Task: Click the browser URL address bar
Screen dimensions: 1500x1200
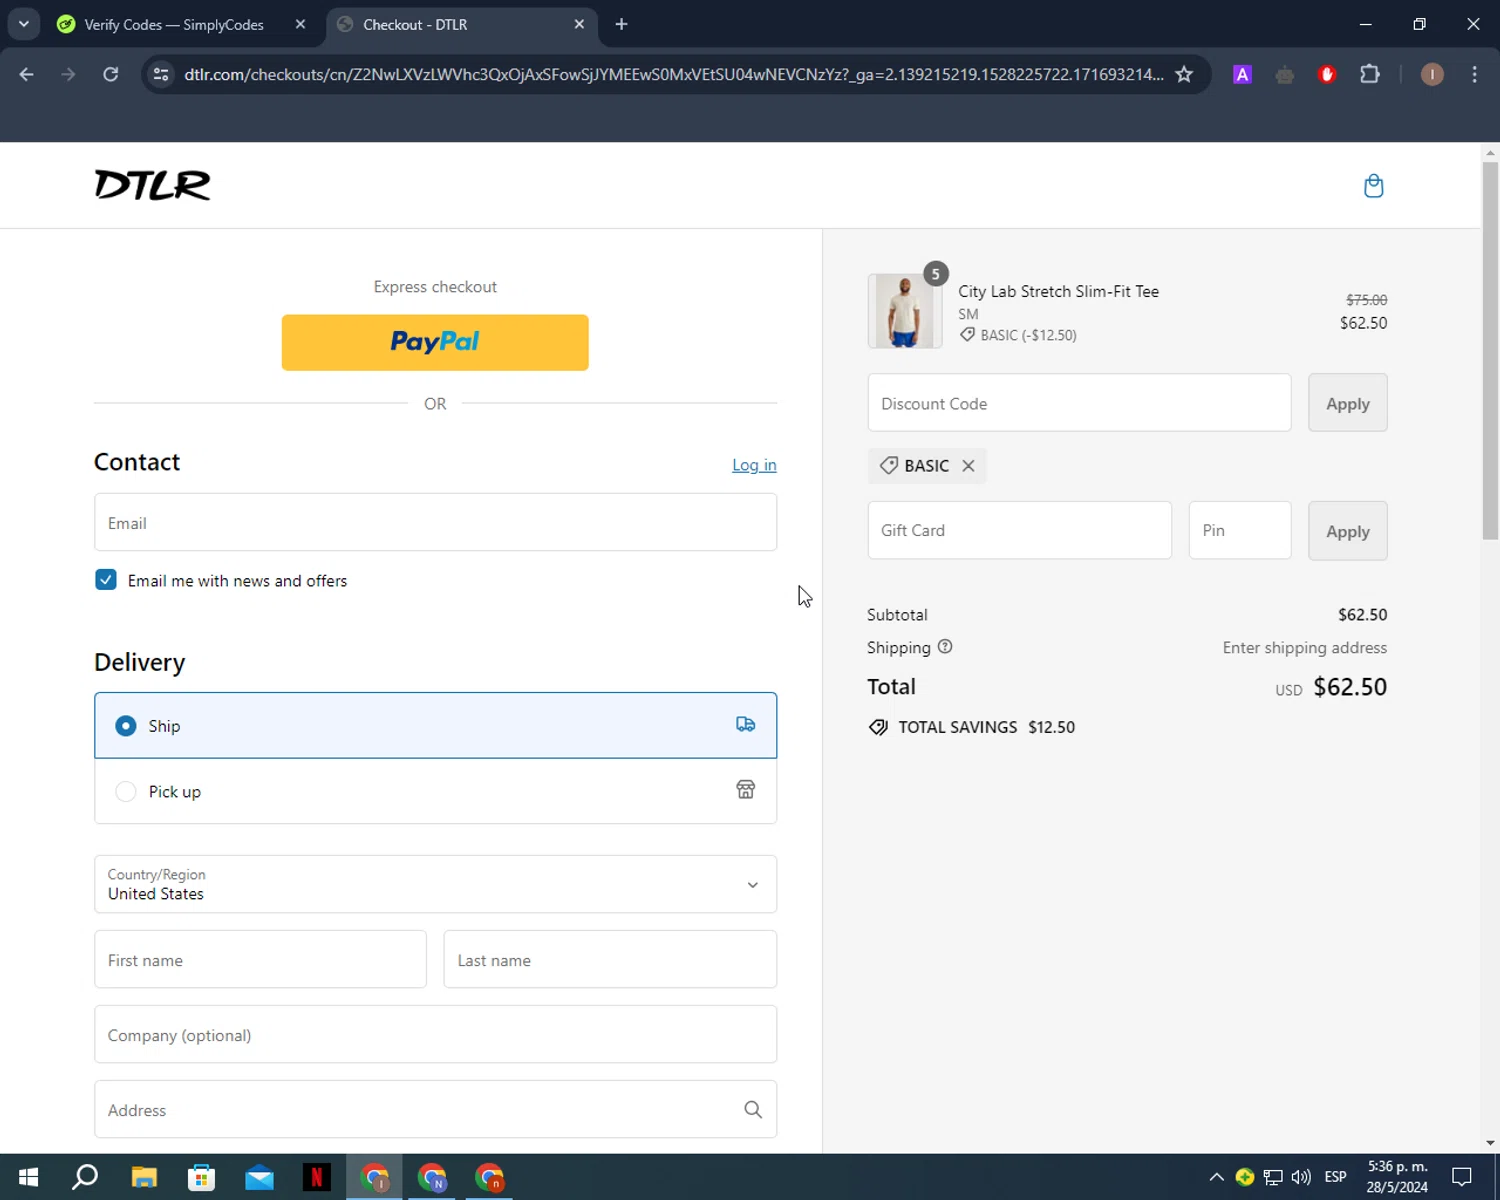Action: [673, 74]
